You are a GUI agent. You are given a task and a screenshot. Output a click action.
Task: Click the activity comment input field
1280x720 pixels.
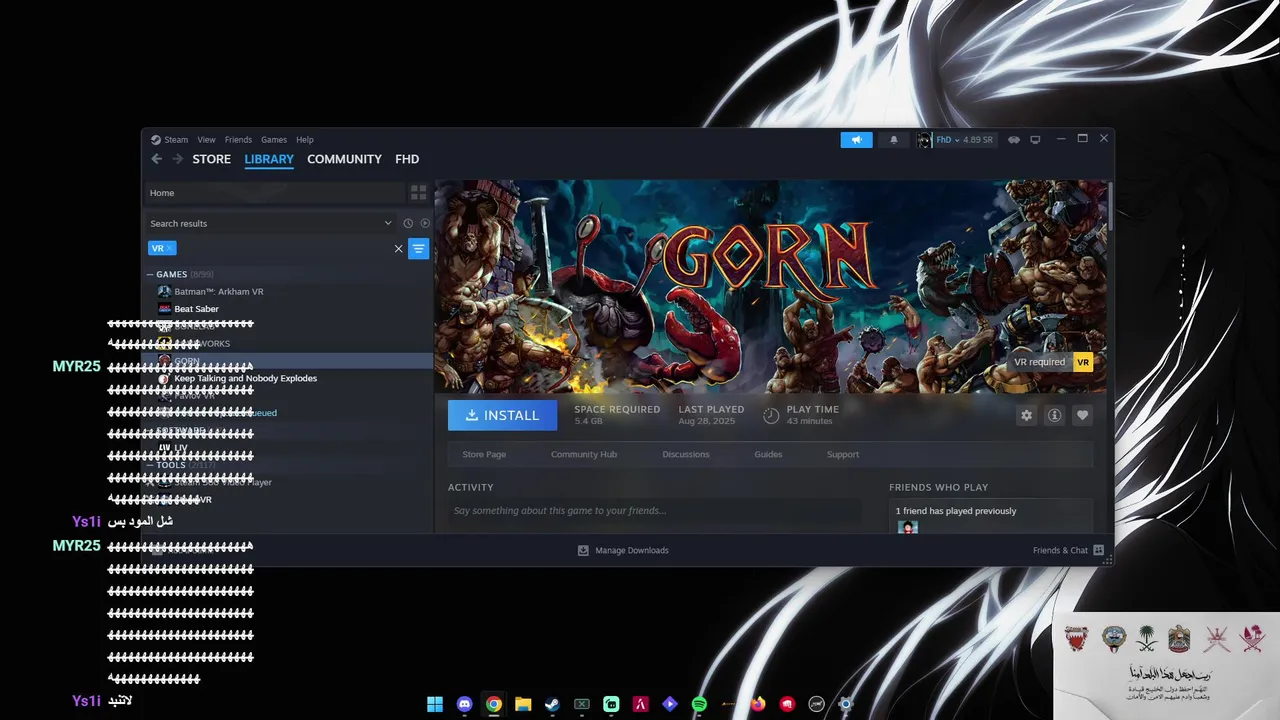point(654,511)
